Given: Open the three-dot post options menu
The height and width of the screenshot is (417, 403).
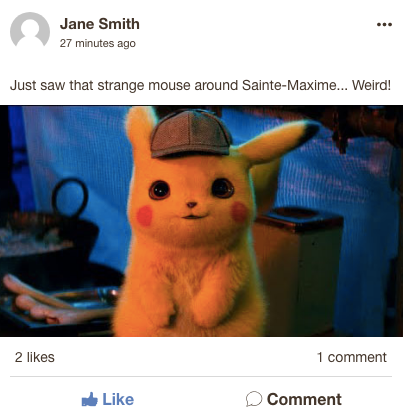Looking at the screenshot, I should coord(384,24).
